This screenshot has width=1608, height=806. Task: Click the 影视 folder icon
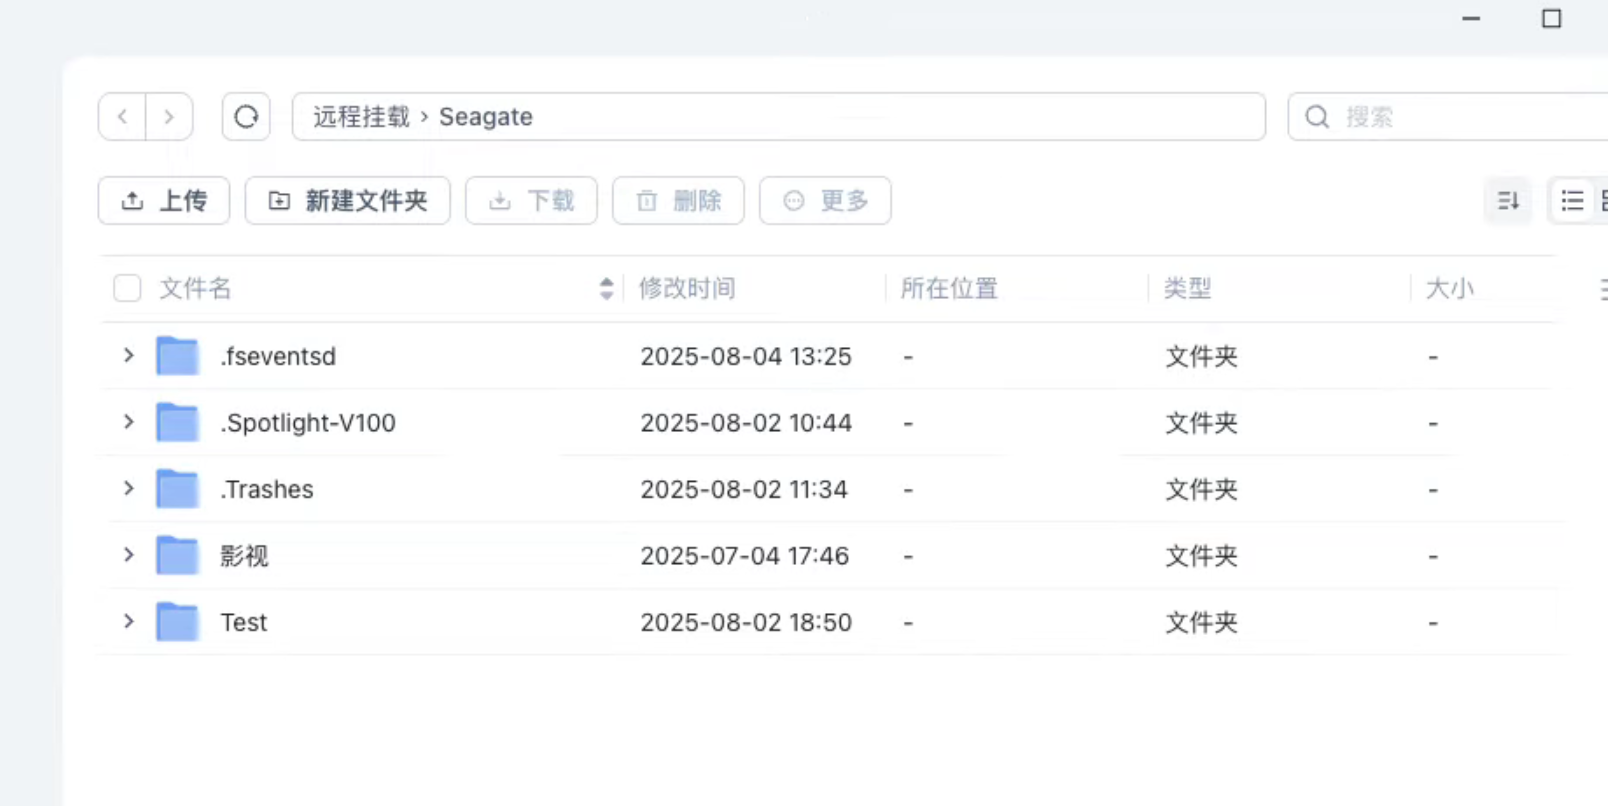click(x=177, y=556)
